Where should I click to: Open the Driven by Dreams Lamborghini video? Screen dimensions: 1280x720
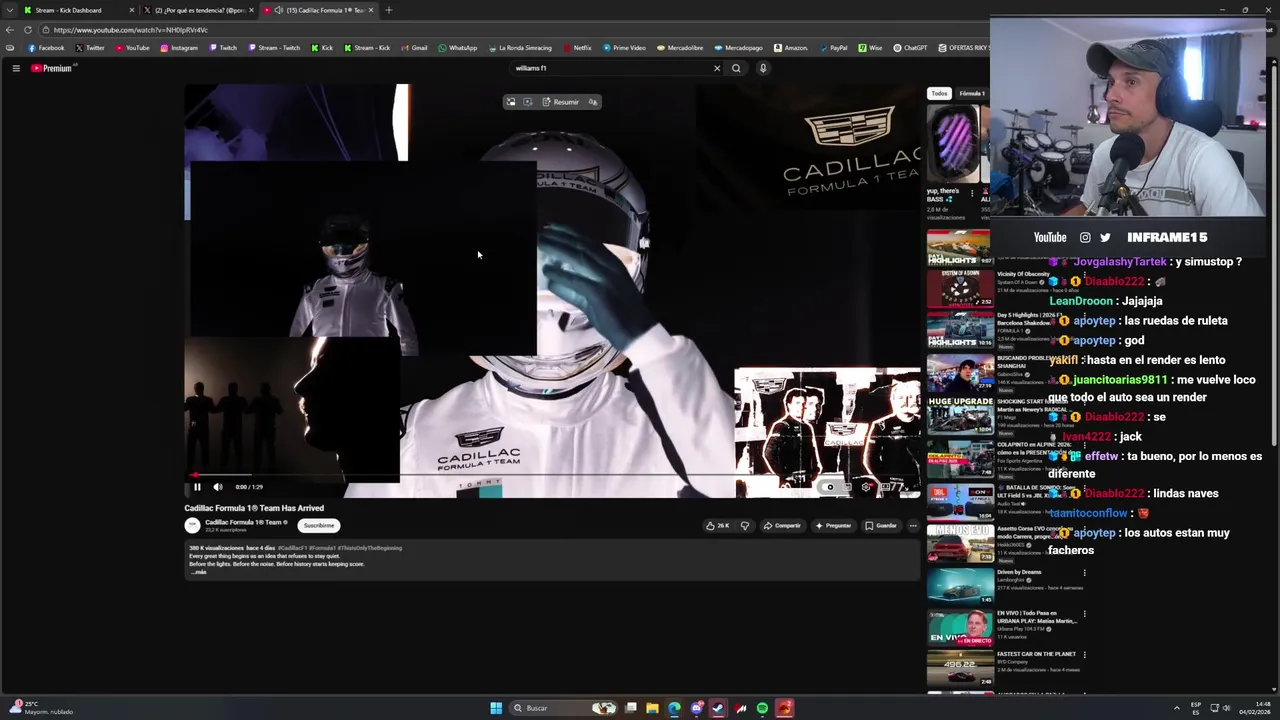(x=960, y=586)
